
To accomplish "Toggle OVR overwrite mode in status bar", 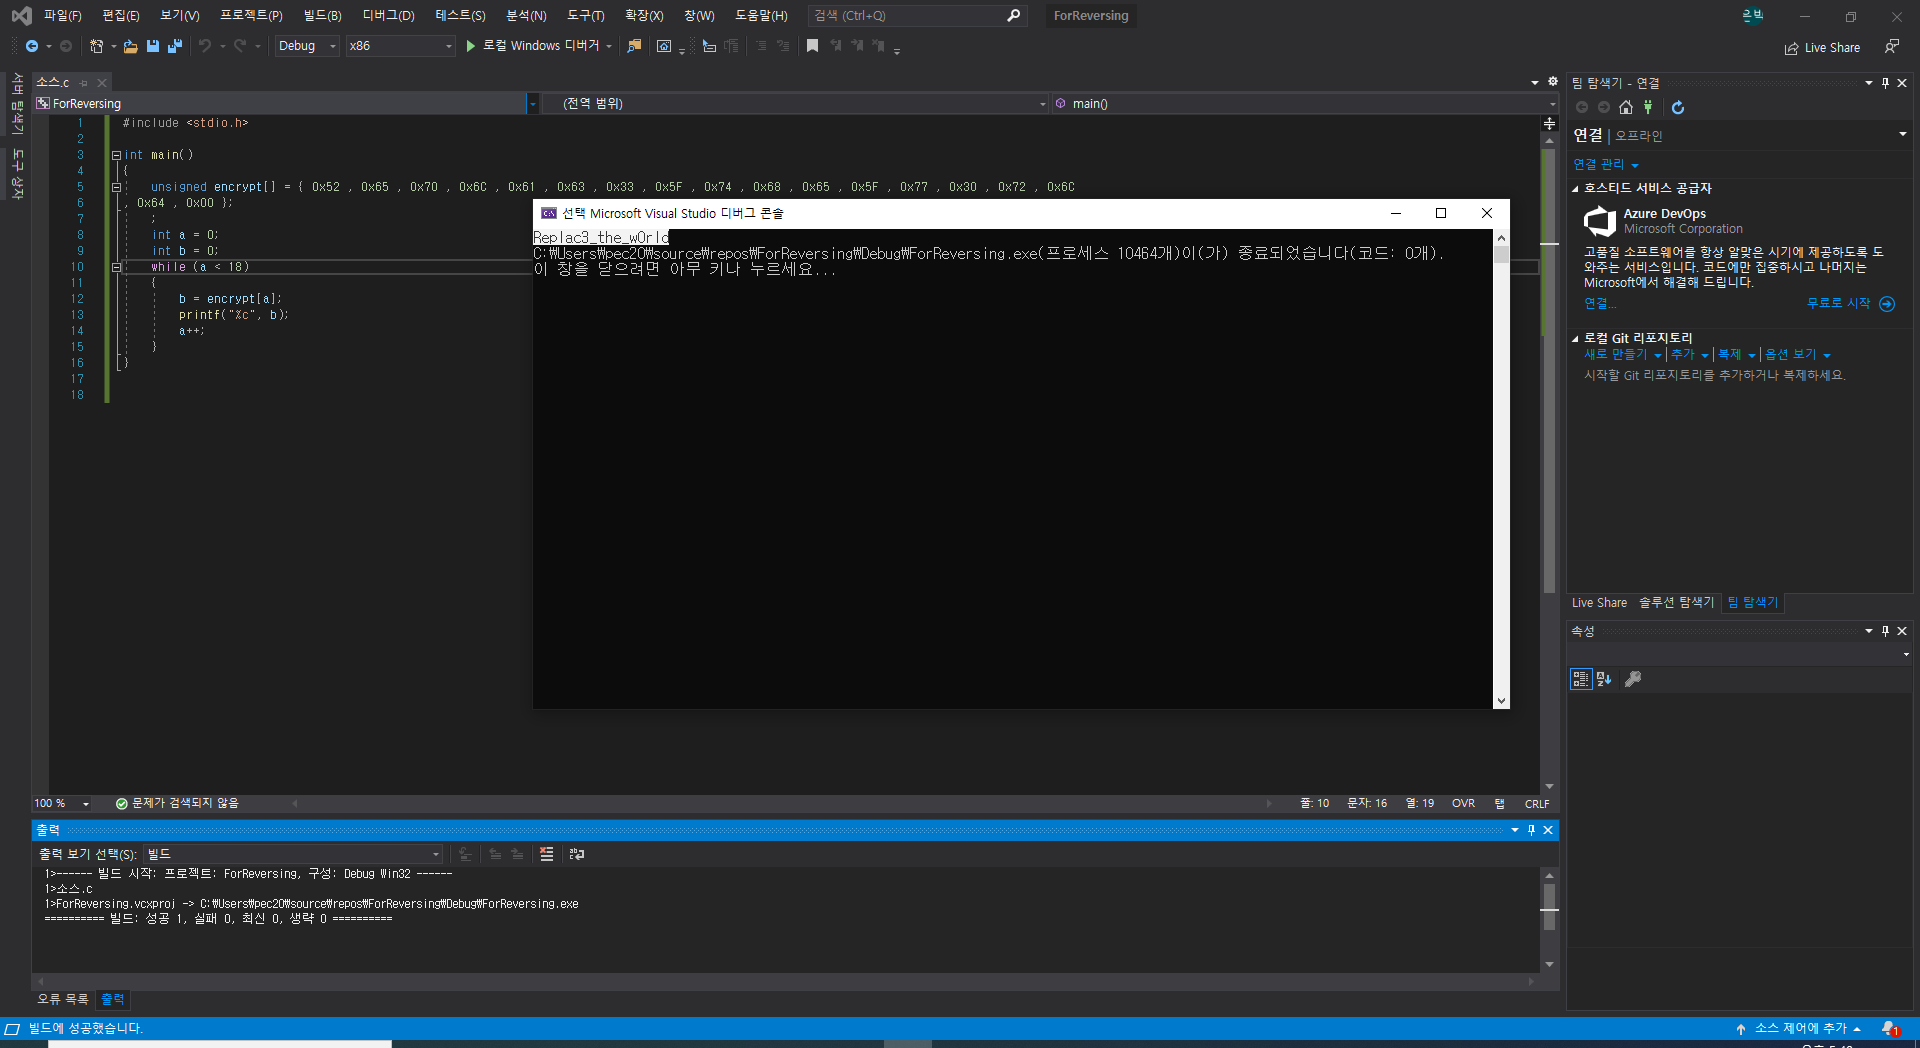I will [x=1463, y=803].
